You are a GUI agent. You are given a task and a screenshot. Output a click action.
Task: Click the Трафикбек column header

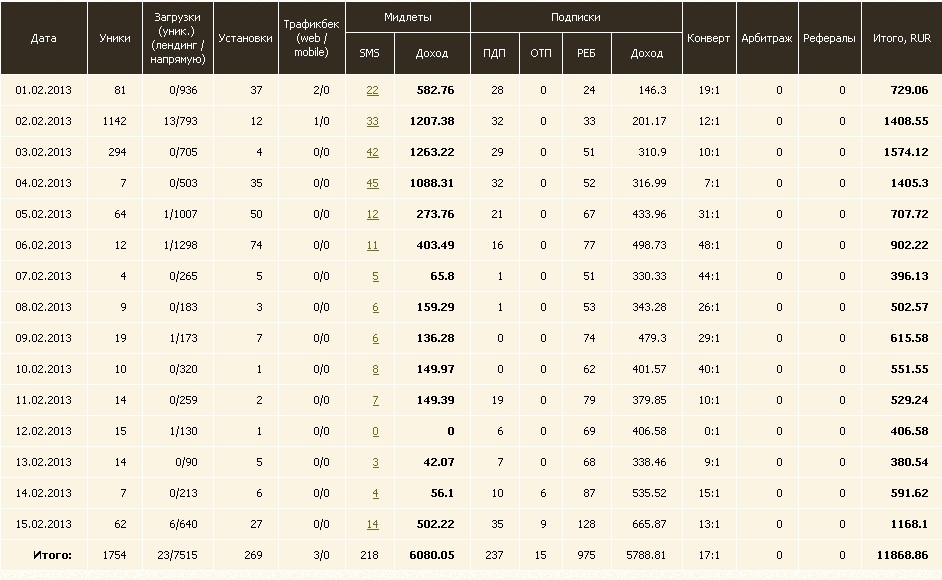(x=311, y=38)
